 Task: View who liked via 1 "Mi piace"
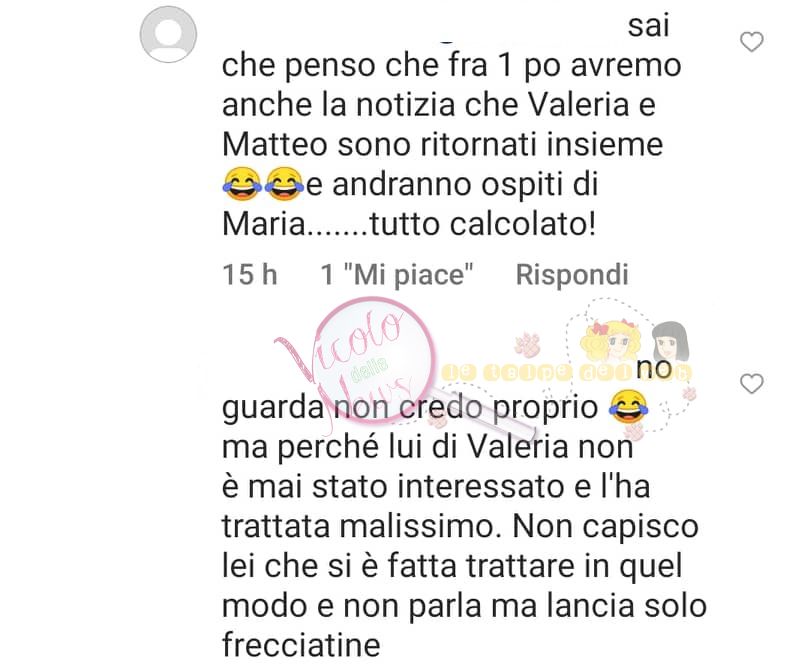pyautogui.click(x=397, y=274)
